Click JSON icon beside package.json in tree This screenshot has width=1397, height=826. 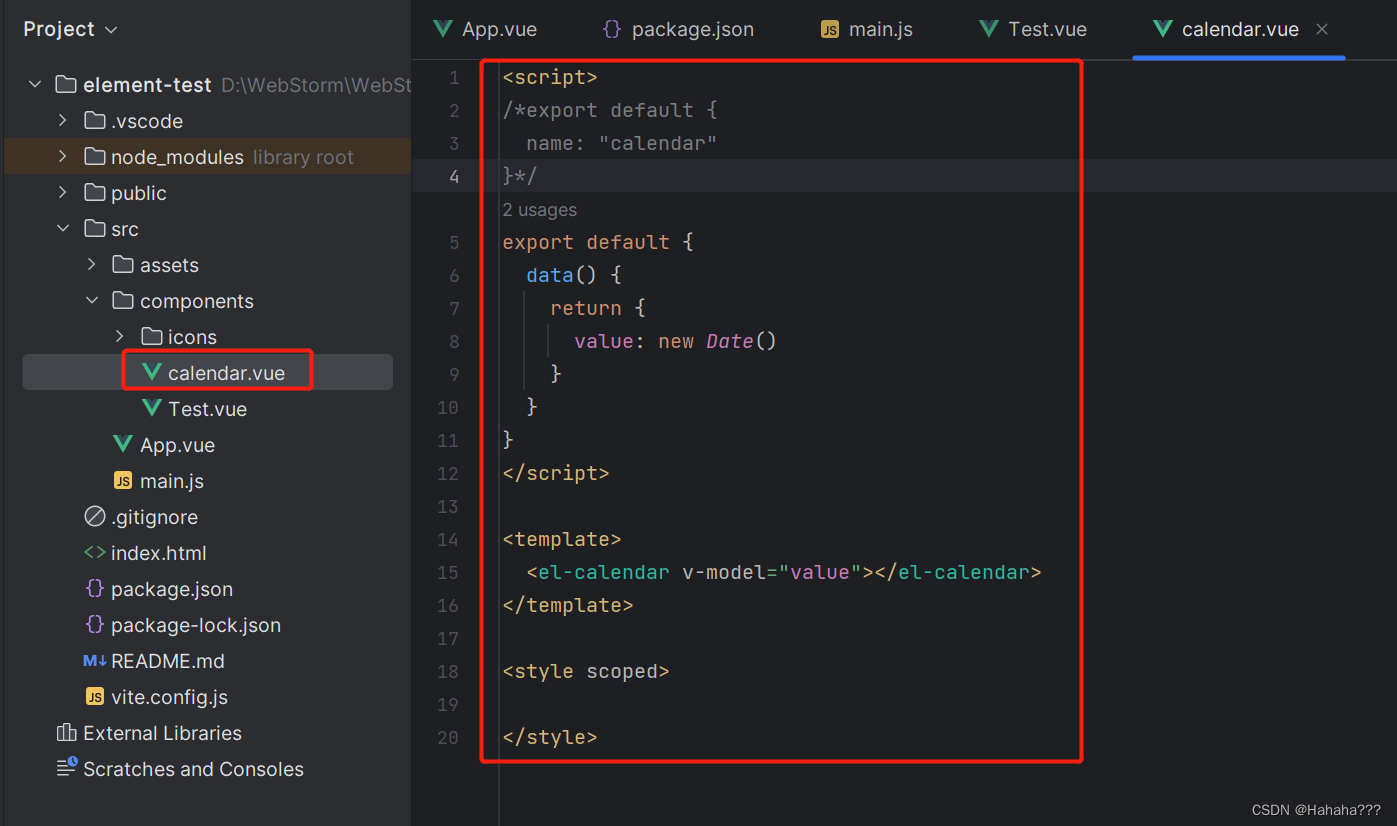point(95,589)
